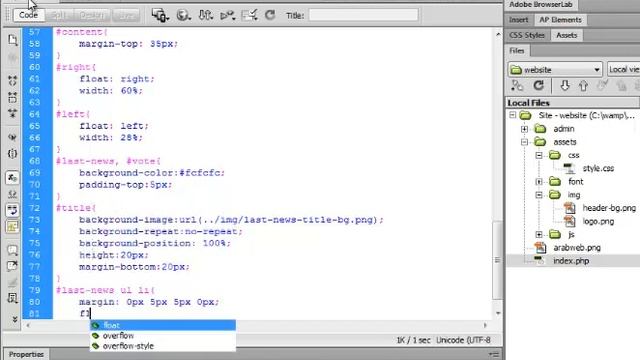Click the Get Files down-arrow icon
Image resolution: width=640 pixels, height=360 pixels.
(x=564, y=86)
